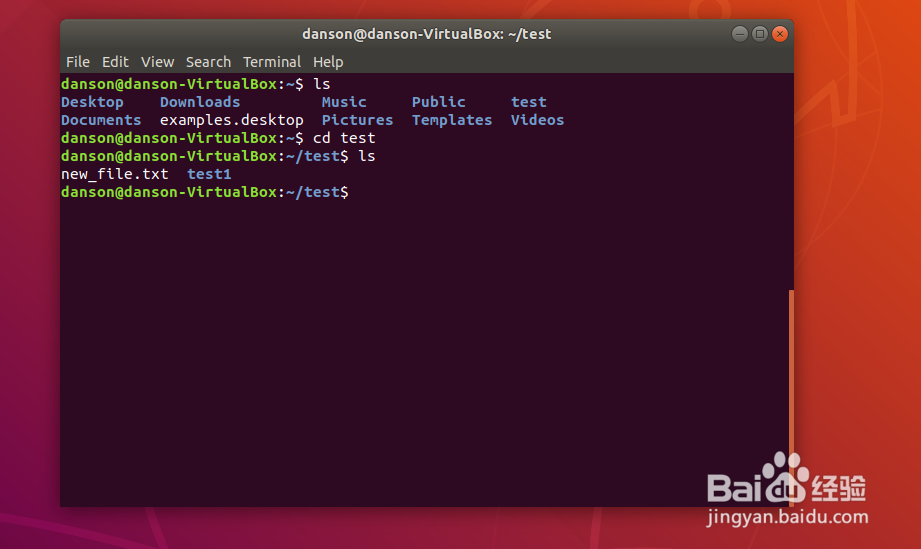The width and height of the screenshot is (921, 549).
Task: Click the examples.desktop file name
Action: (x=231, y=120)
